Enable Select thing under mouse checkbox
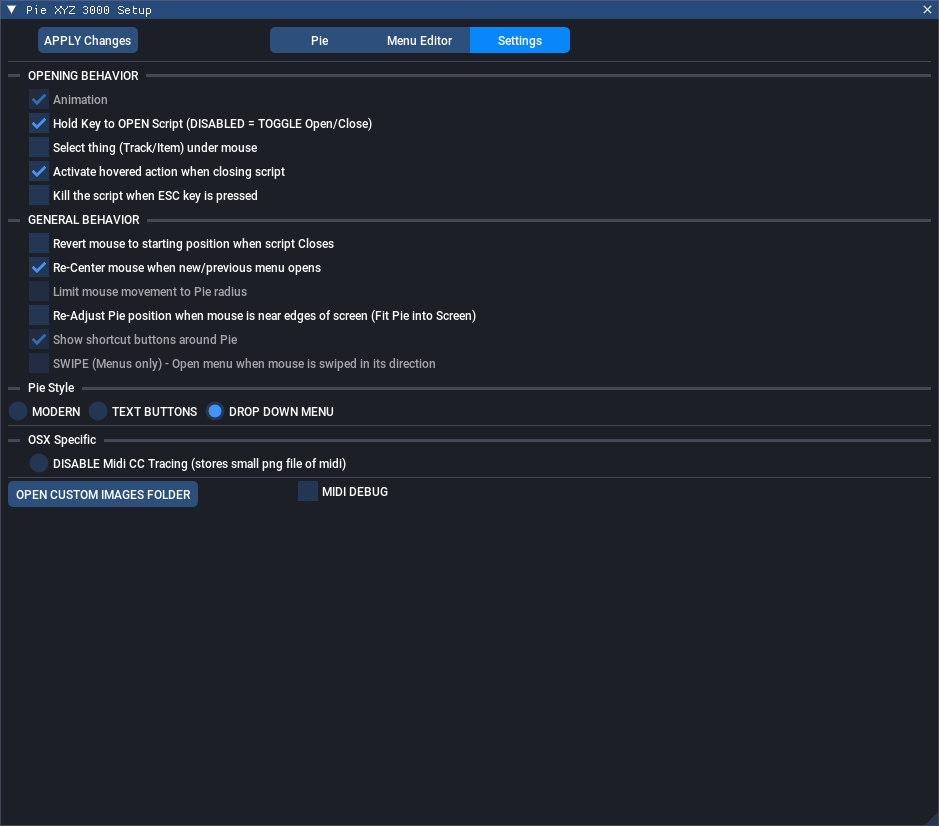939x826 pixels. (39, 147)
